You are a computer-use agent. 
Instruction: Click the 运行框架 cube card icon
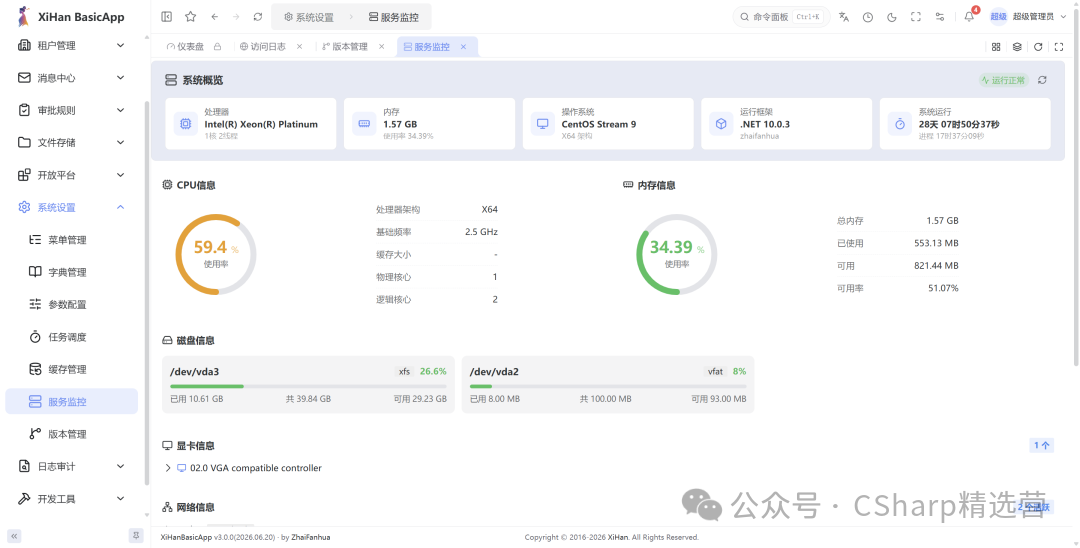721,124
